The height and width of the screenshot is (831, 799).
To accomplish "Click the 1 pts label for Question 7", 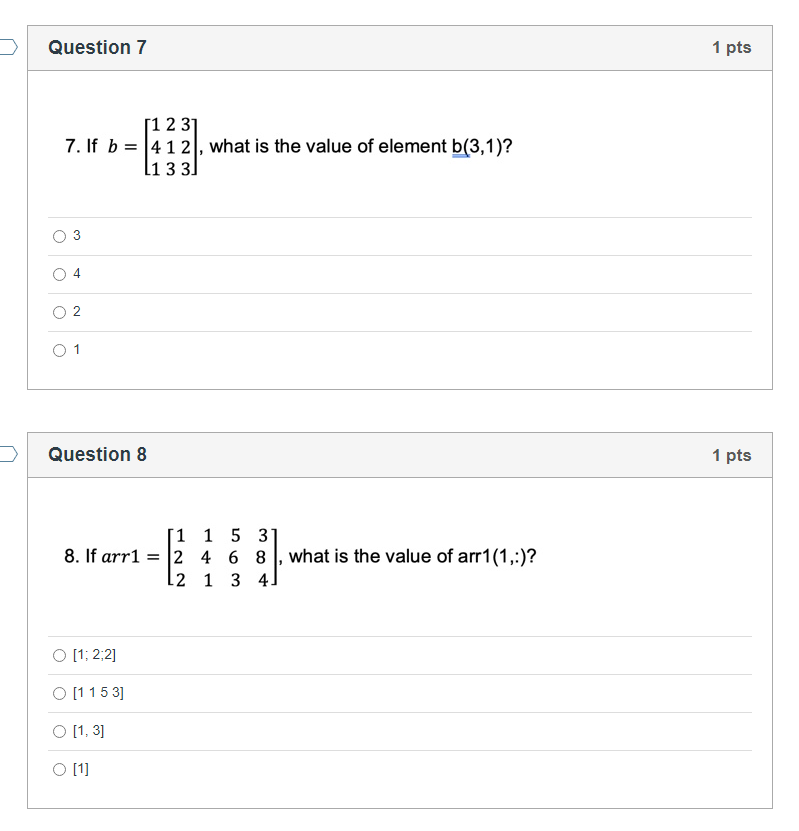I will (733, 47).
